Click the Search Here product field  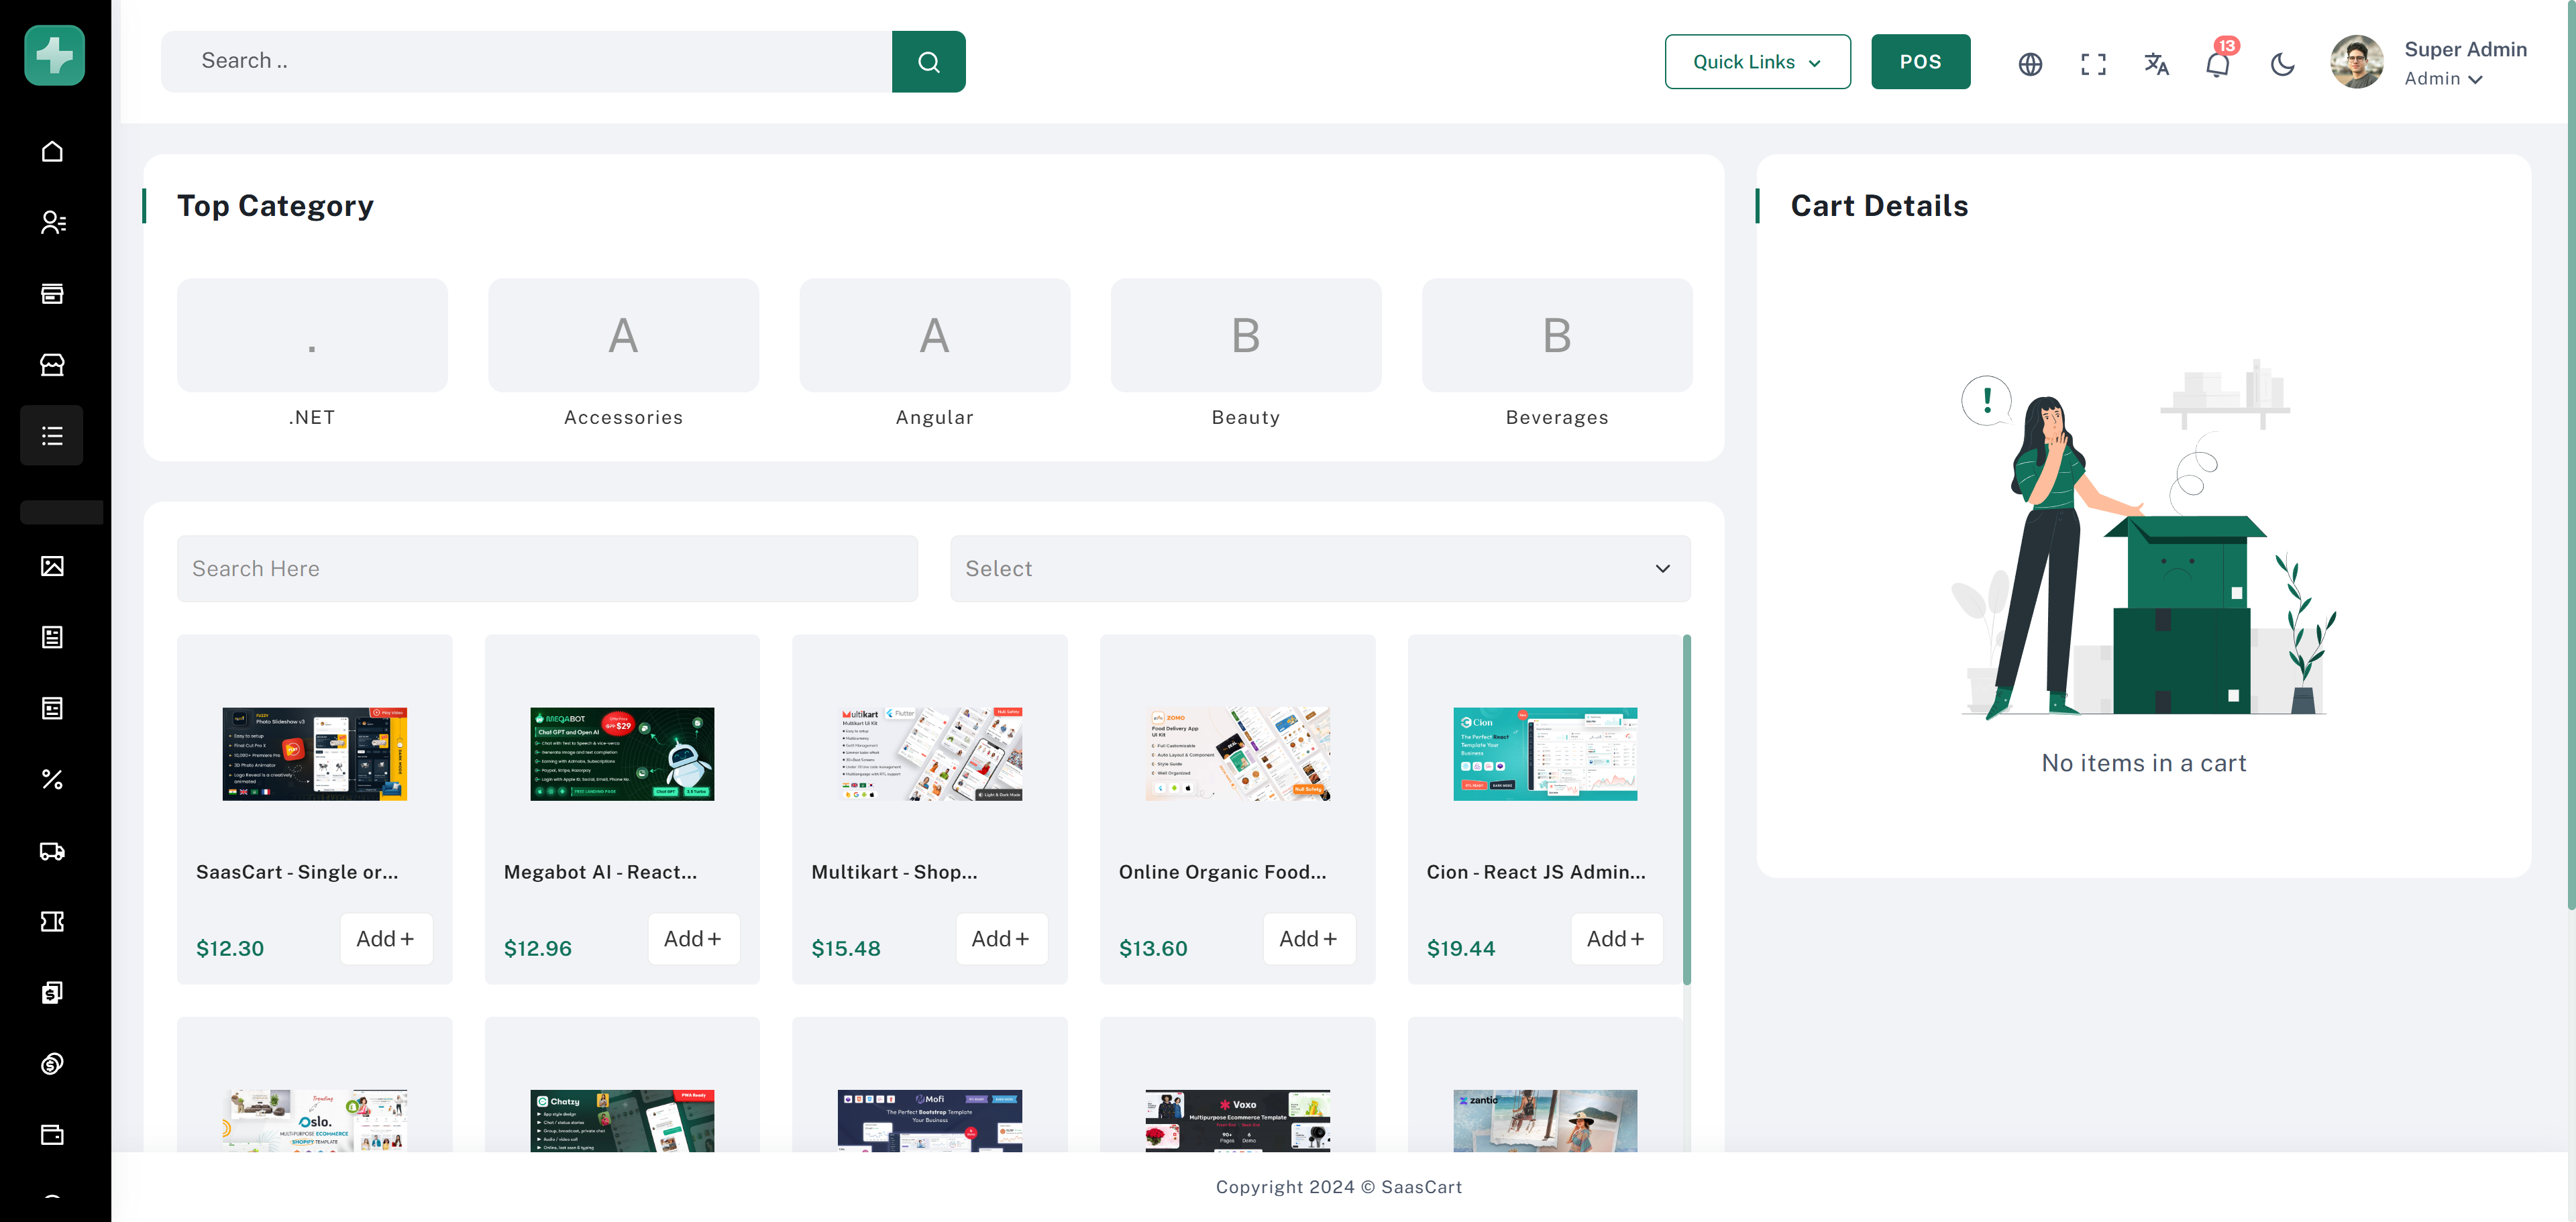point(547,568)
